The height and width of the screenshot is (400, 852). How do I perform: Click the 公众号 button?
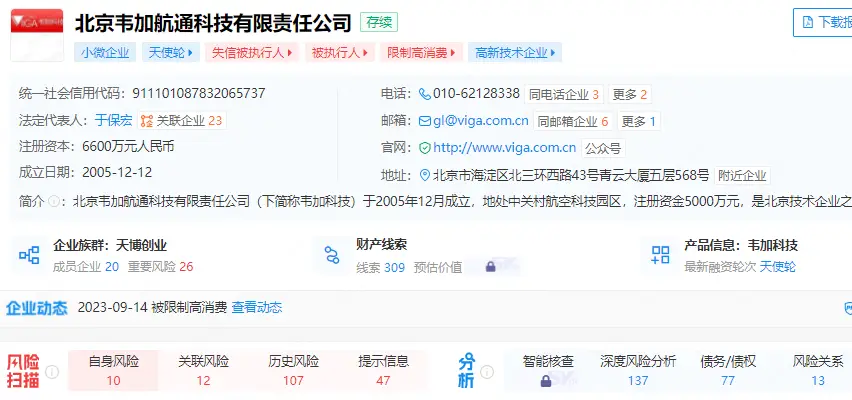pos(603,148)
